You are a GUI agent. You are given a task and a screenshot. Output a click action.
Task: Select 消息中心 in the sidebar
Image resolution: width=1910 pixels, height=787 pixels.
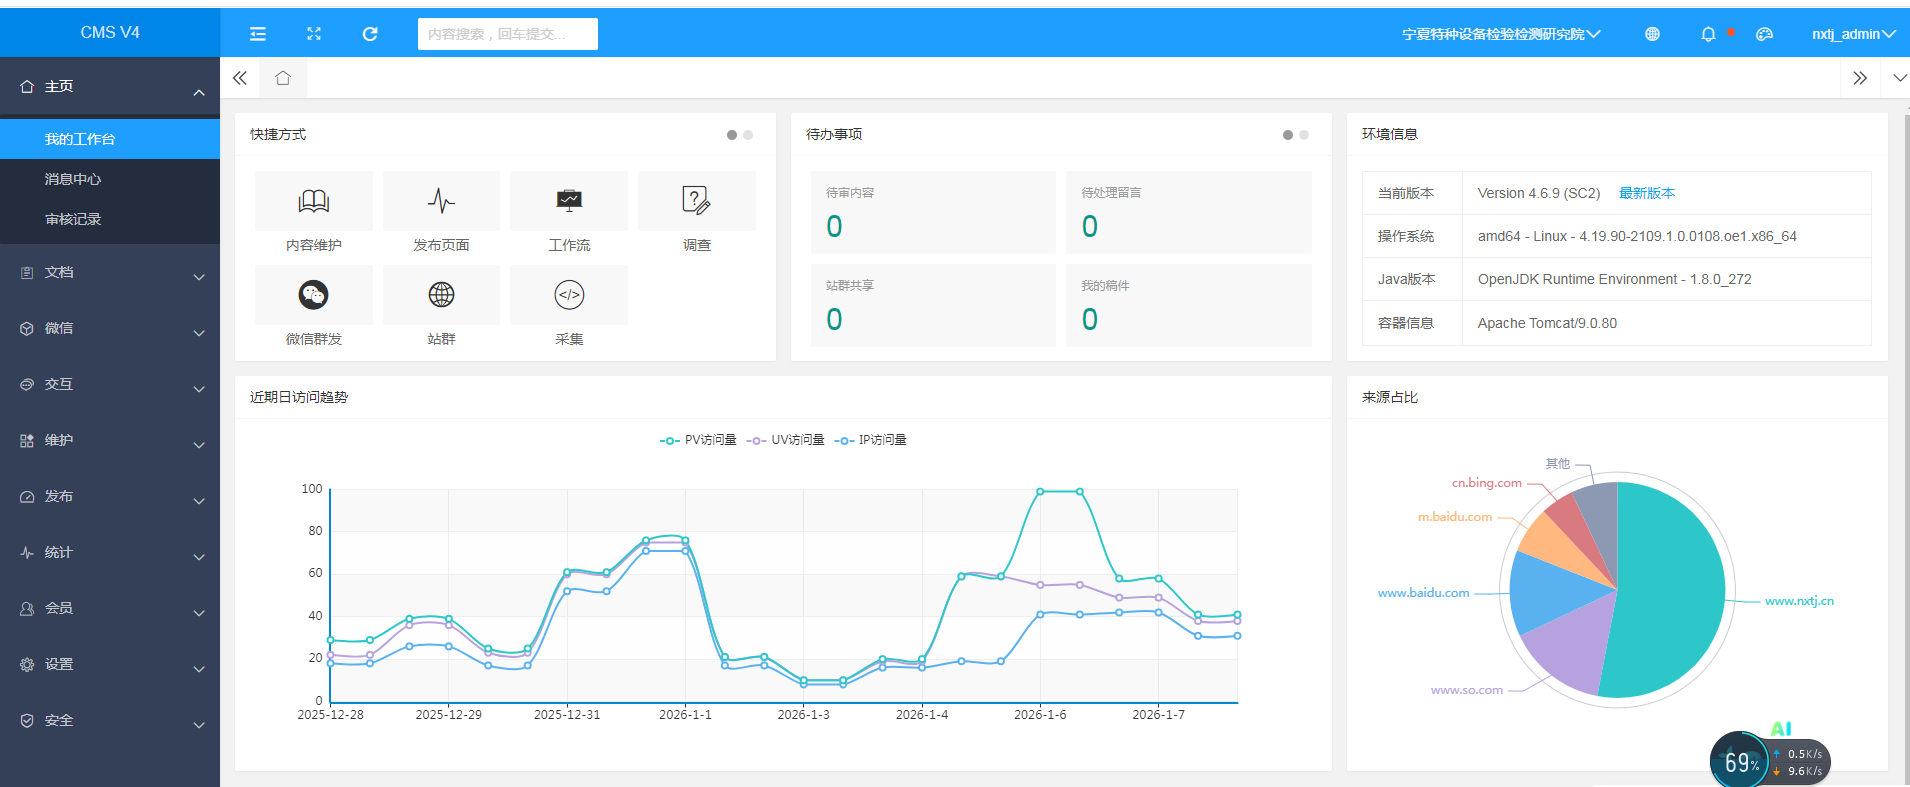(x=73, y=179)
